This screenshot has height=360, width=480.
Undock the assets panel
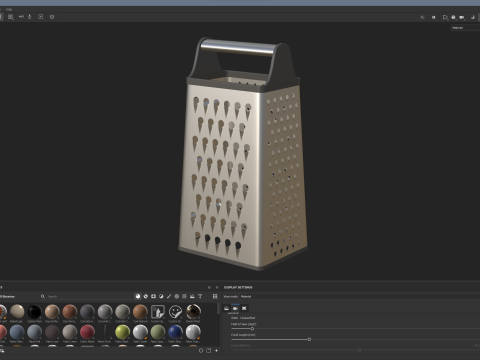pyautogui.click(x=209, y=287)
